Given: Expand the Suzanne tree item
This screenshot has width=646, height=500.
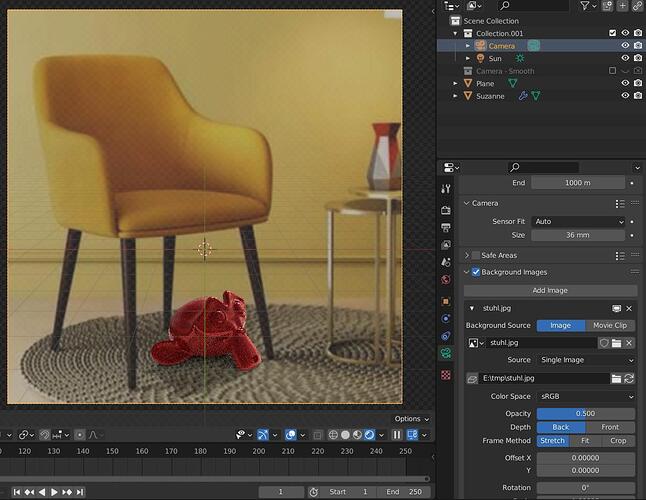Looking at the screenshot, I should (455, 96).
